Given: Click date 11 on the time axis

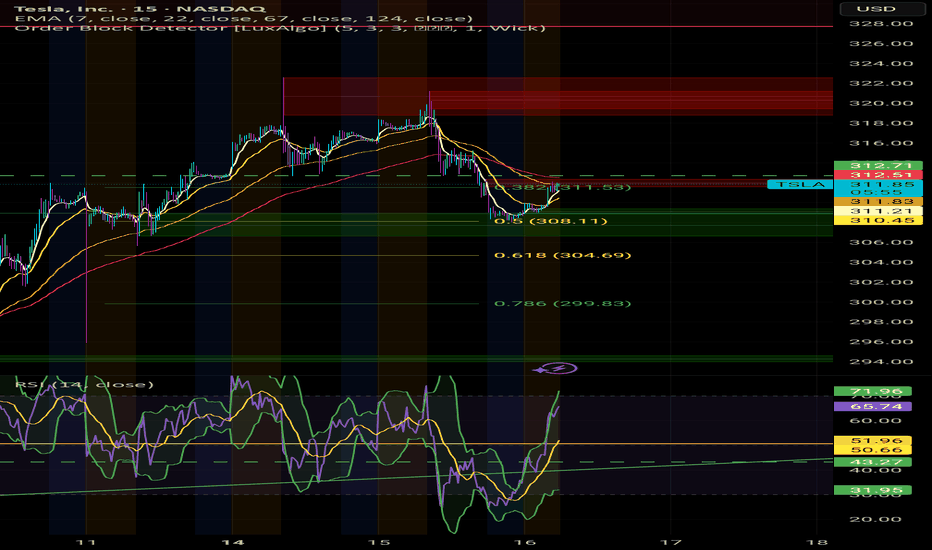Looking at the screenshot, I should click(86, 542).
